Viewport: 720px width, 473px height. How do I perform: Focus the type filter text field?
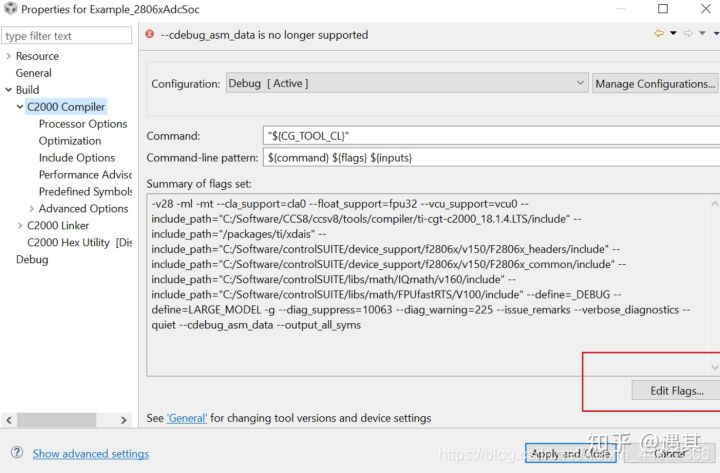[x=67, y=36]
